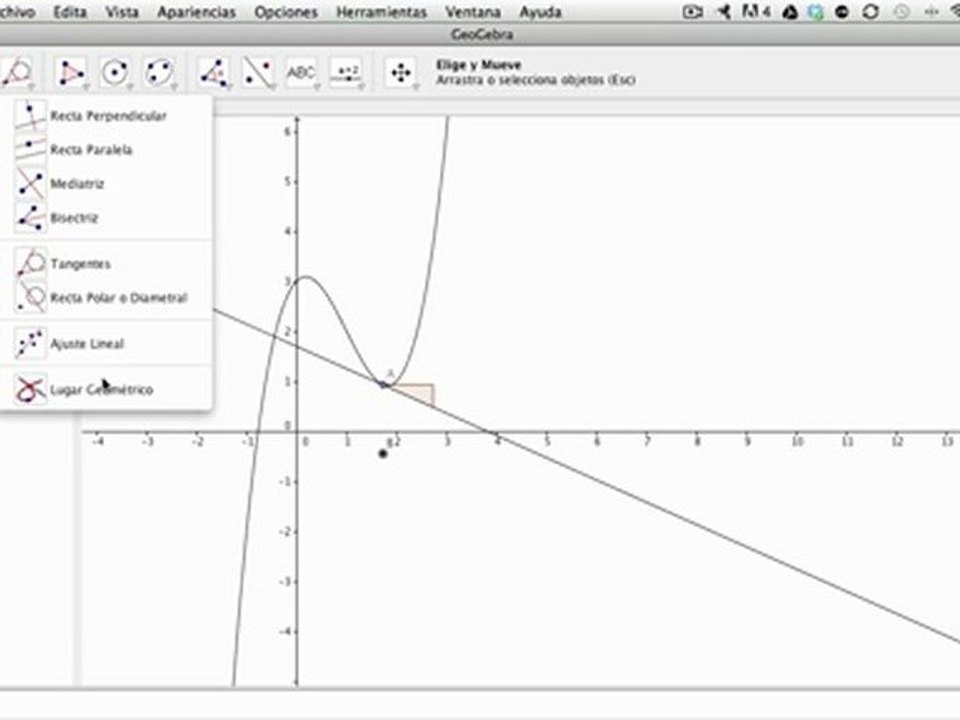The image size is (960, 720).
Task: Click the Recta Perpendicular icon in dropdown
Action: click(x=29, y=116)
